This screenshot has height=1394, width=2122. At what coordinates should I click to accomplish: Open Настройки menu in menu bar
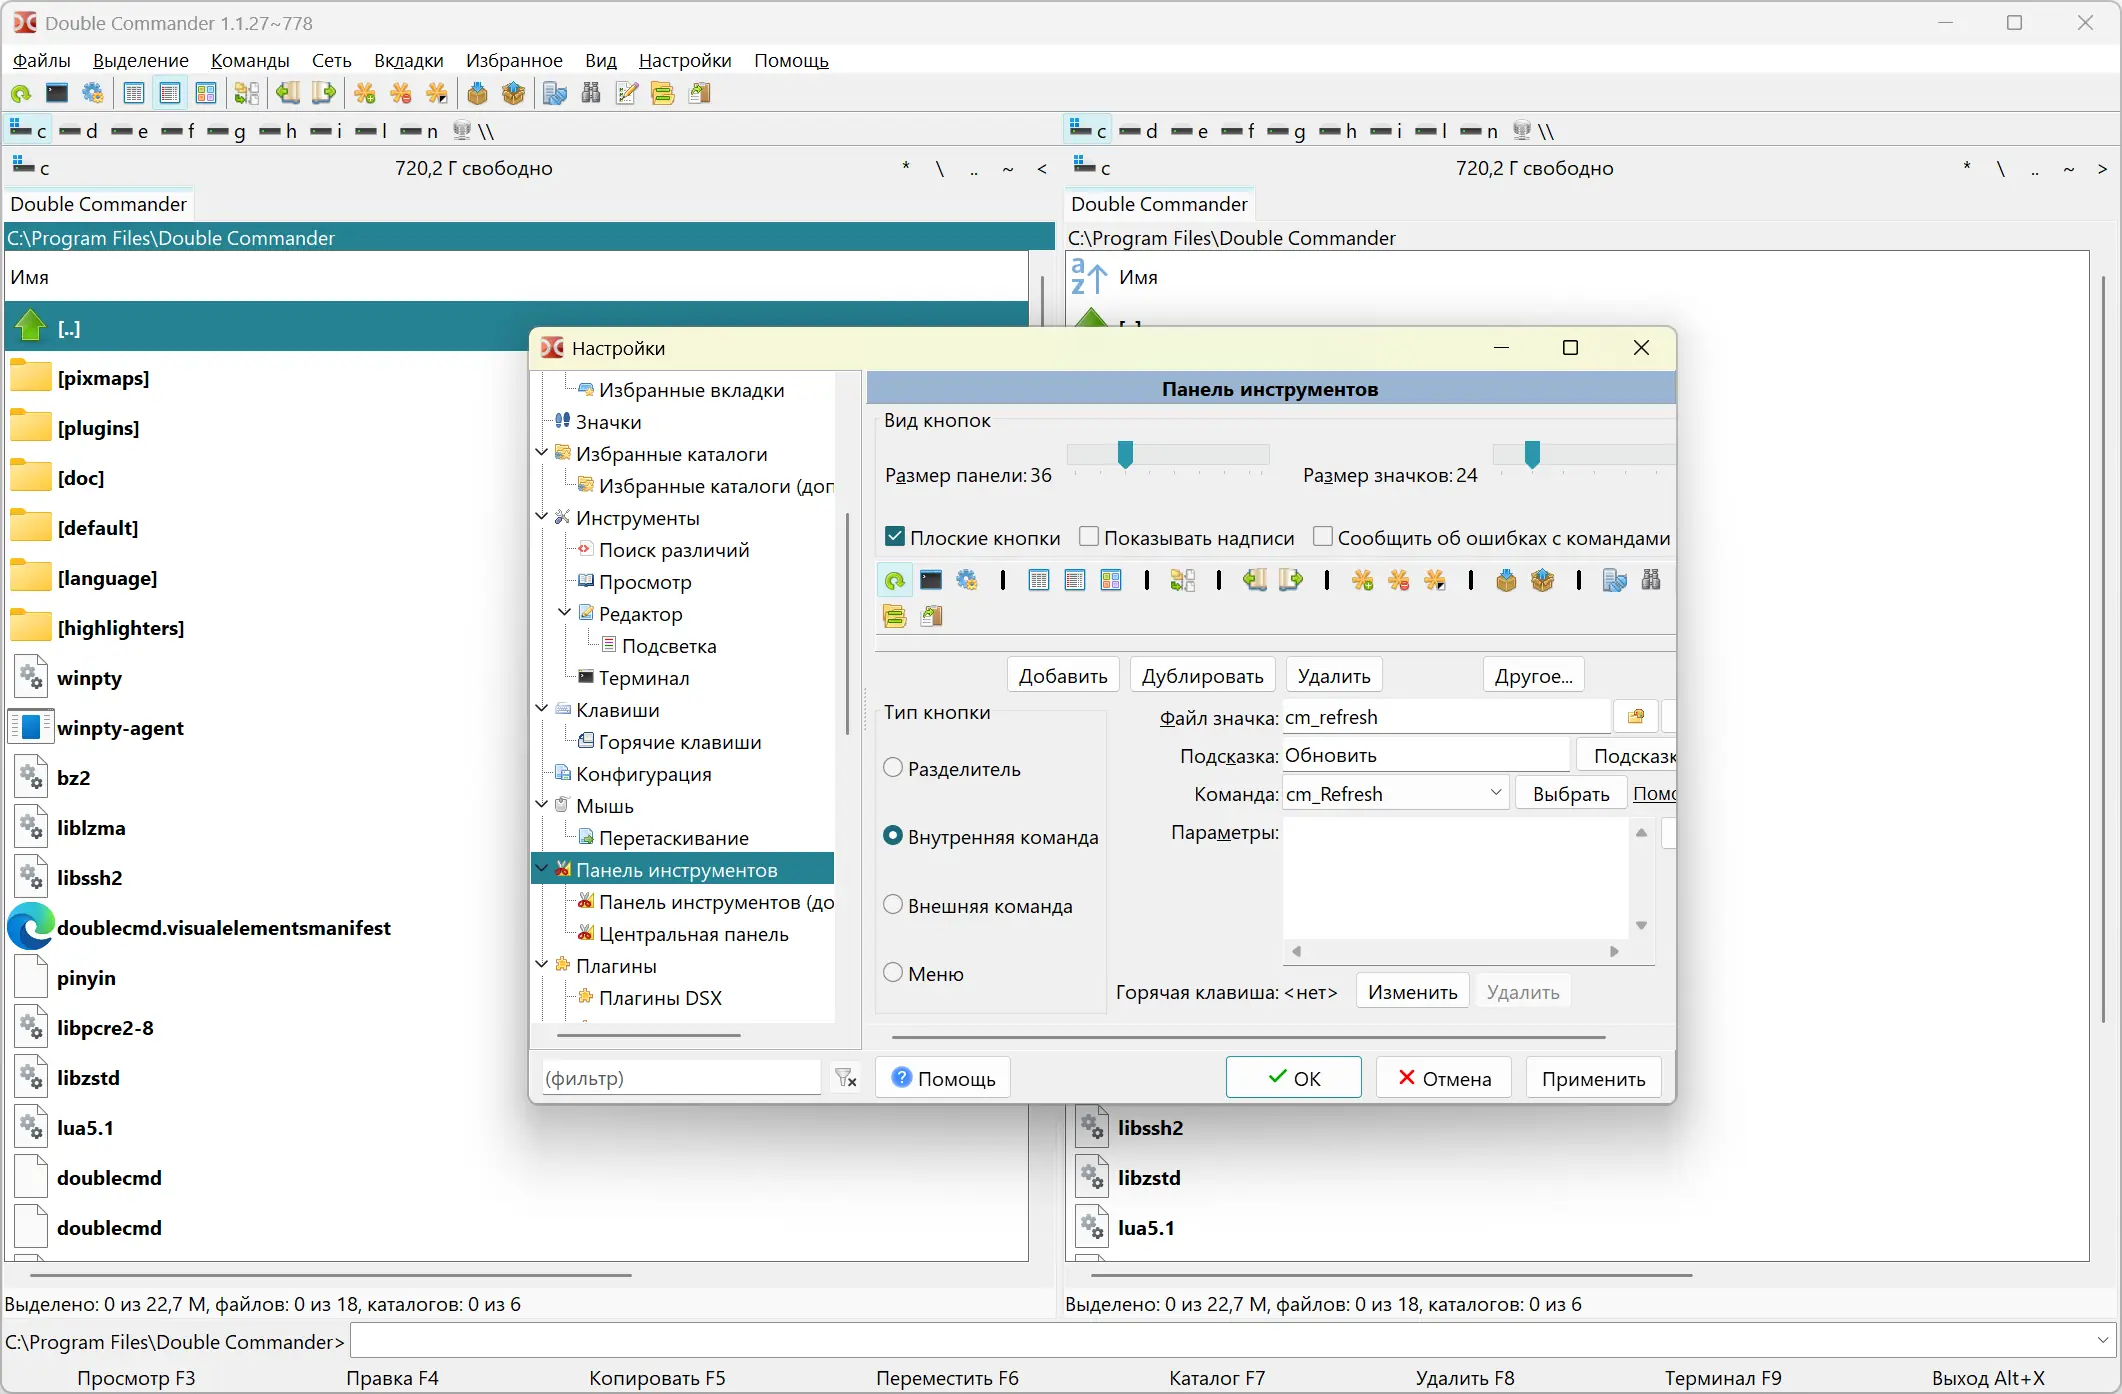tap(685, 60)
